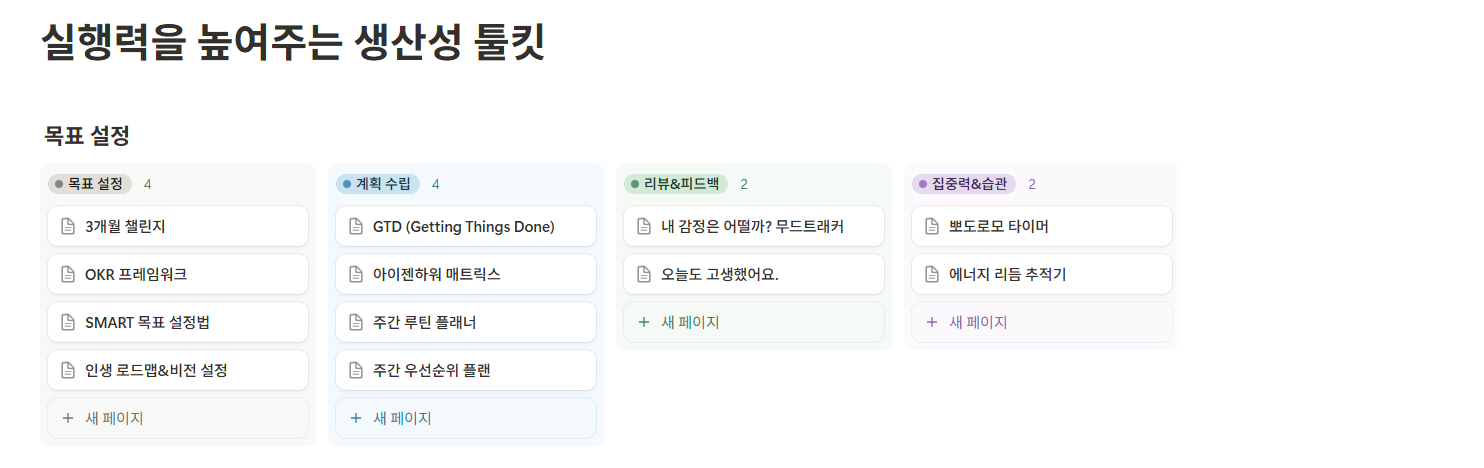Click the blue 계획 수립 group tag
This screenshot has width=1484, height=468.
click(378, 184)
